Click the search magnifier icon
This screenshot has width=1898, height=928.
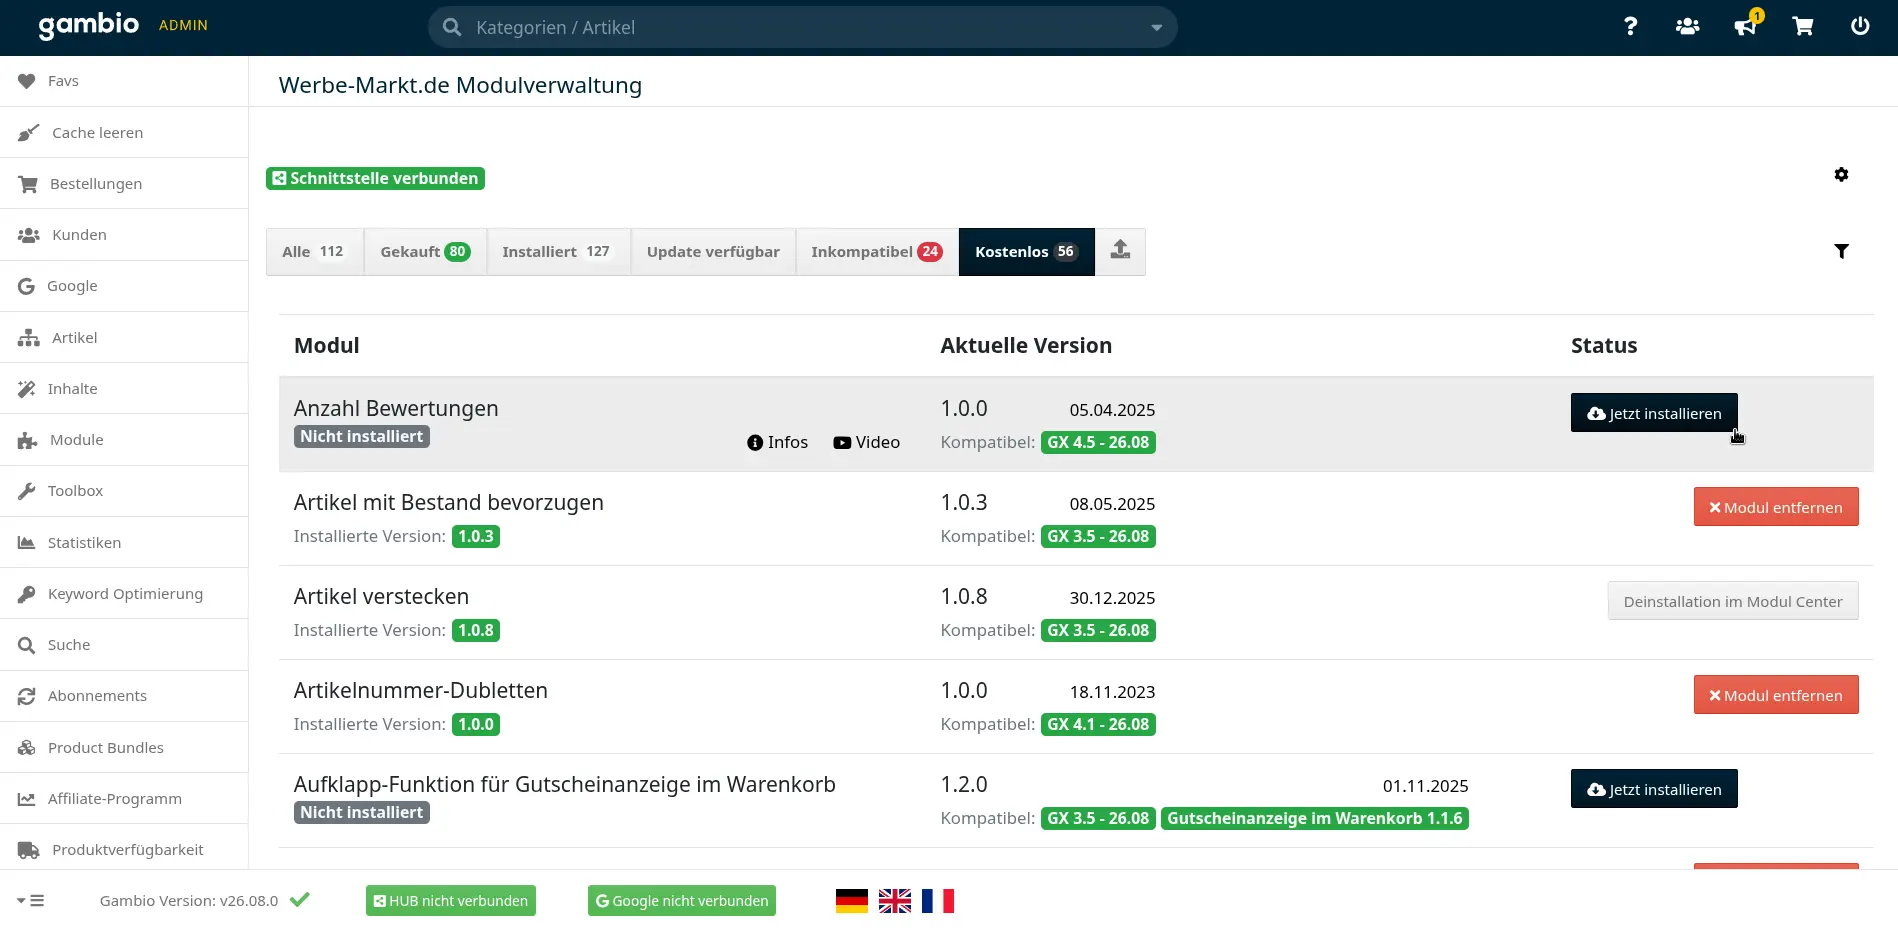pyautogui.click(x=452, y=27)
